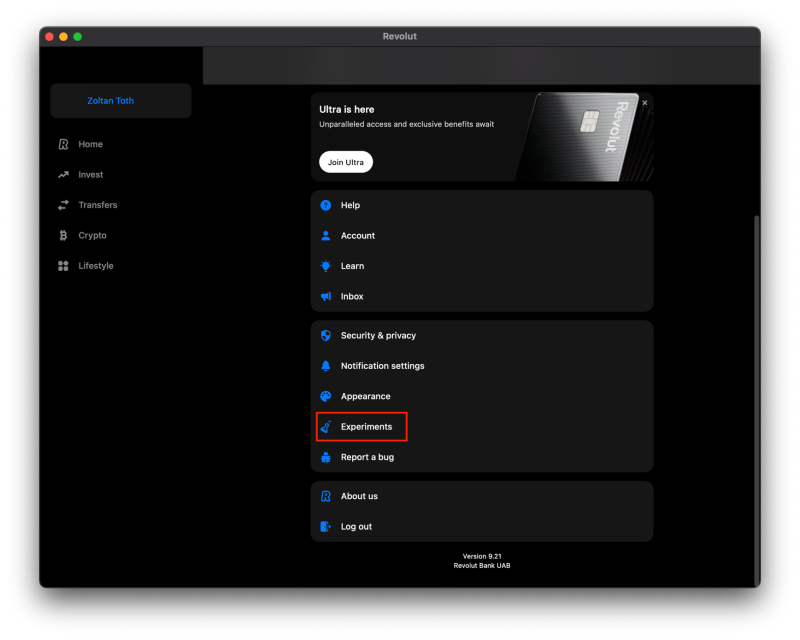Dismiss the Ultra is here banner
The image size is (800, 640).
coord(645,103)
